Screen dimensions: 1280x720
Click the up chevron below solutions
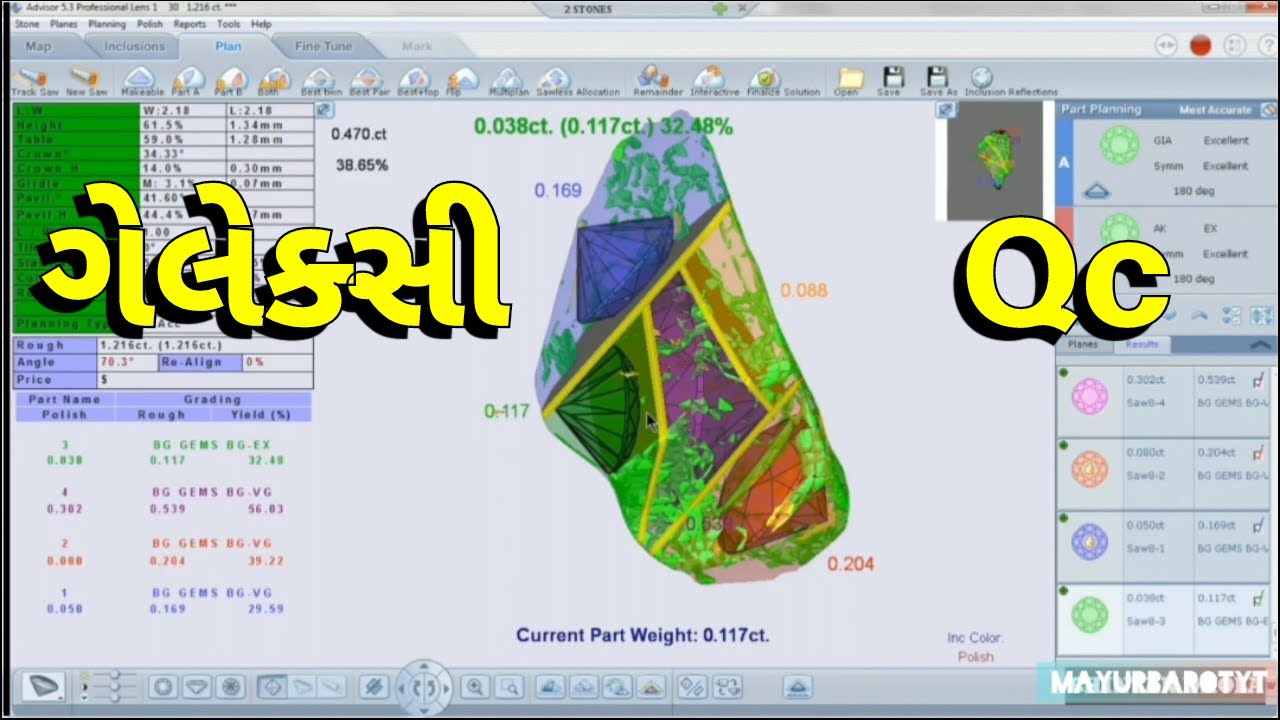1200,316
